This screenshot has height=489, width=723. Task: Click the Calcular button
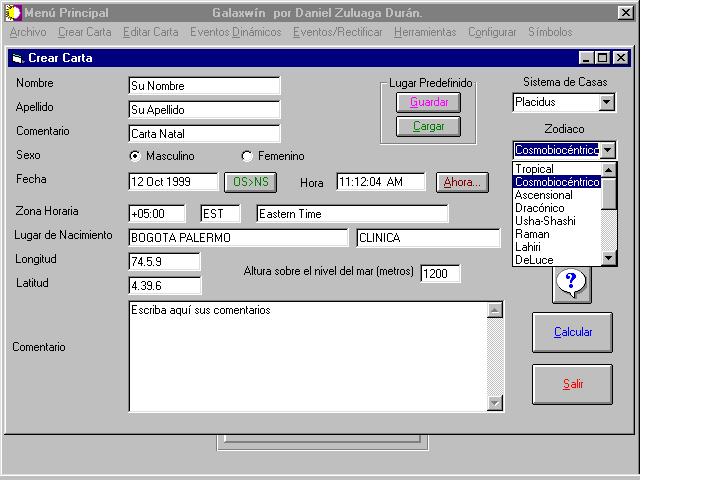coord(572,332)
